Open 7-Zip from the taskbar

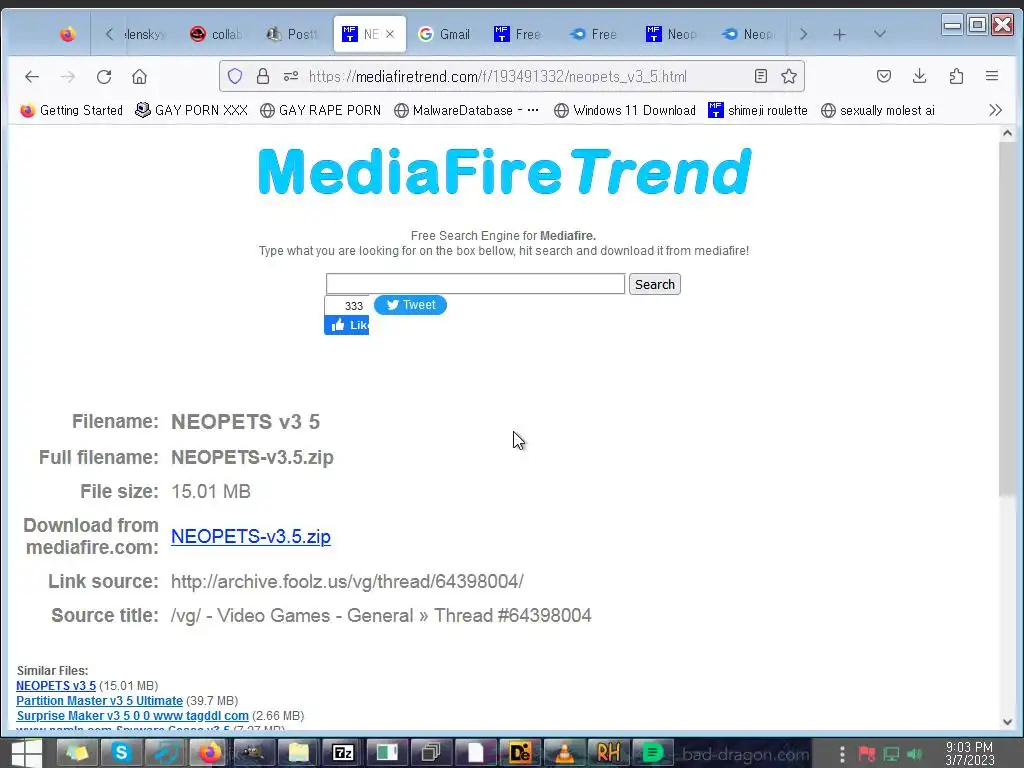(343, 752)
